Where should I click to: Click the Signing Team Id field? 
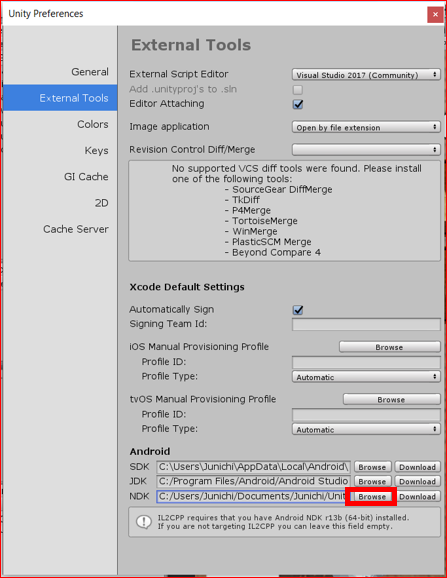pyautogui.click(x=366, y=324)
